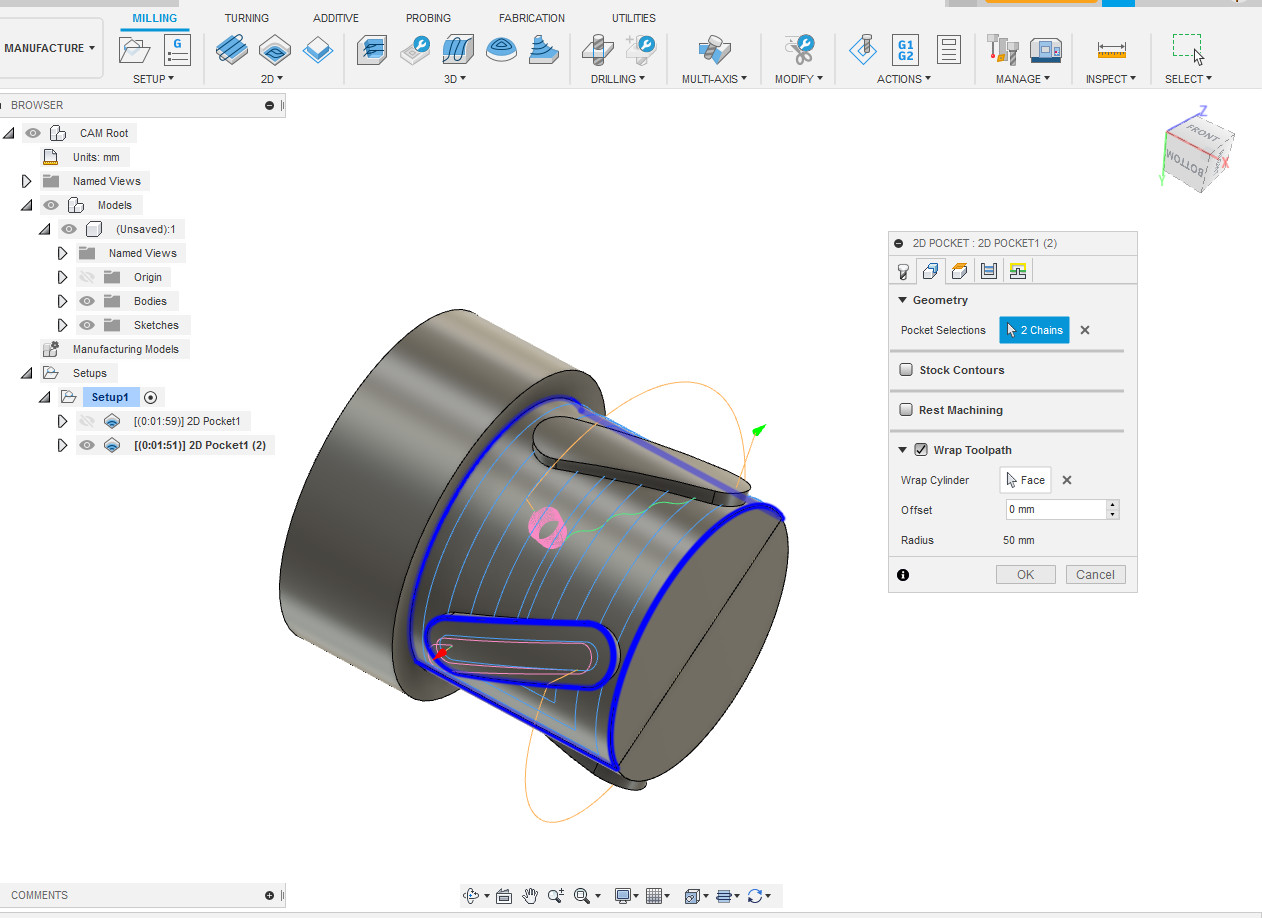Activate the Pan tool in the navigation bar
The width and height of the screenshot is (1262, 918).
coord(531,895)
